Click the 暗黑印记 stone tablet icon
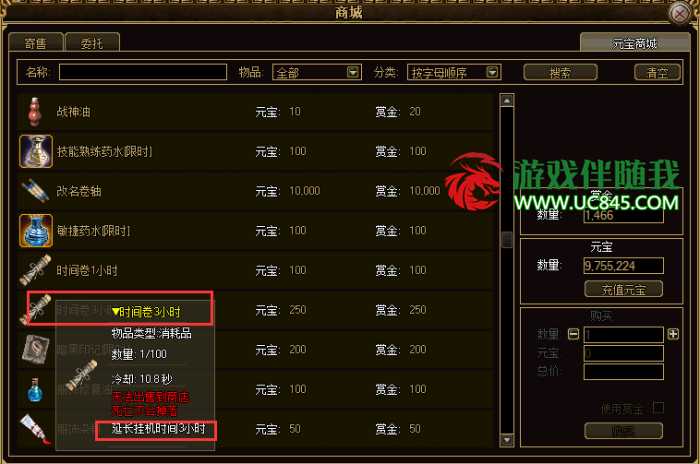Screen dimensions: 700x464 click(x=36, y=349)
